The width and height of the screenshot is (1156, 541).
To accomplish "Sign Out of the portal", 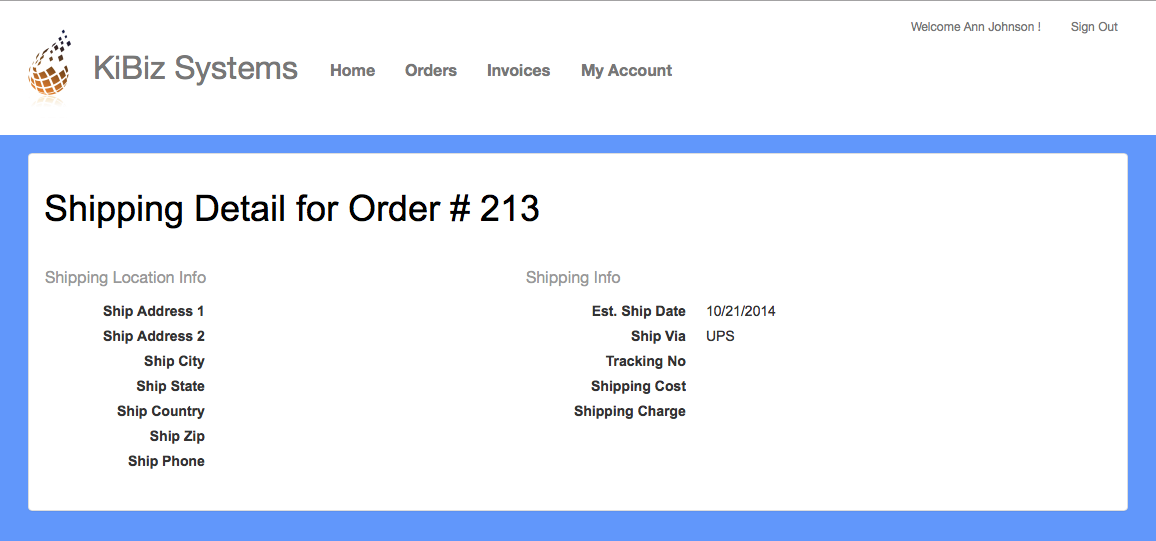I will coord(1094,27).
